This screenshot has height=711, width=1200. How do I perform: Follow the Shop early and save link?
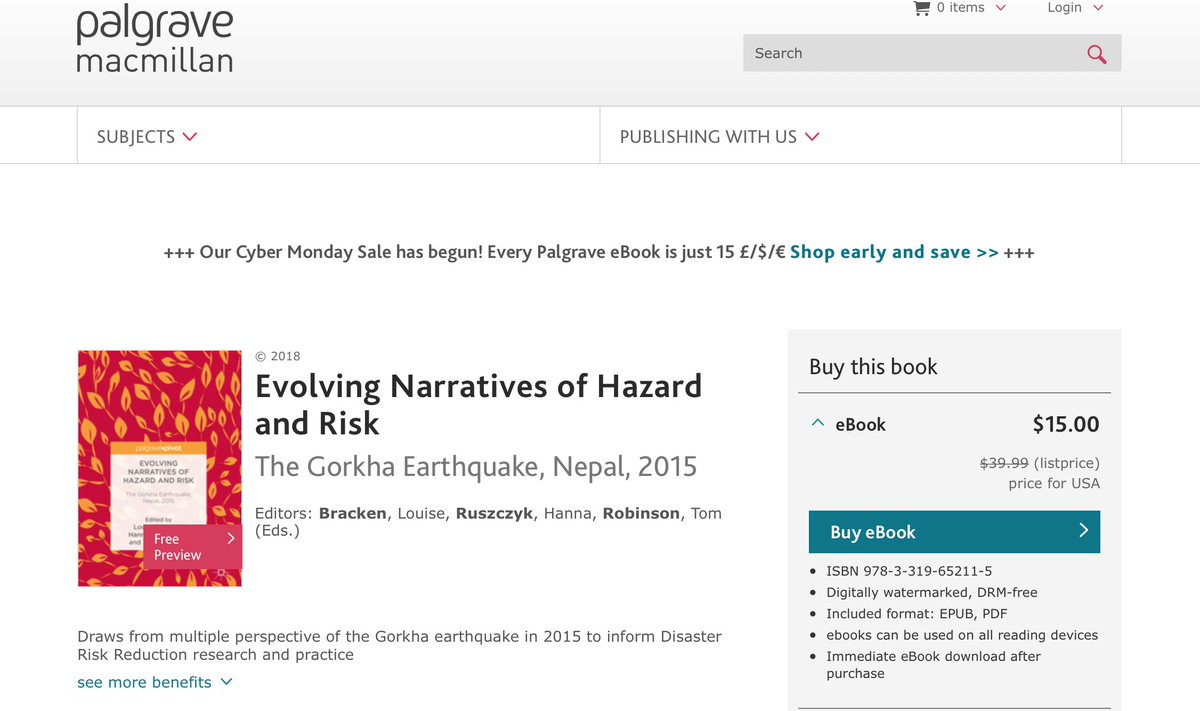coord(894,252)
